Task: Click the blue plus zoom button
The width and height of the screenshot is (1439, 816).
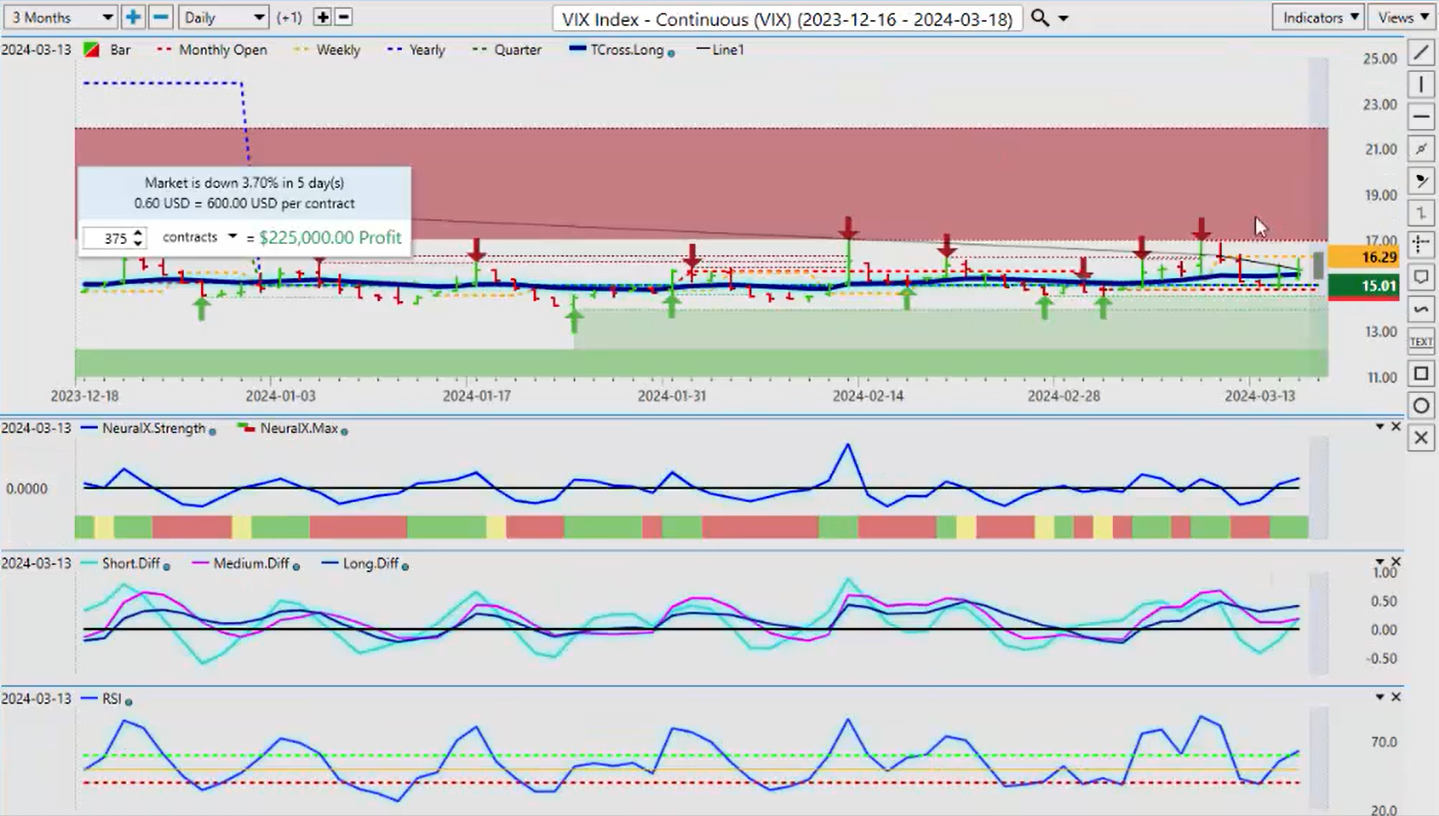Action: click(133, 17)
